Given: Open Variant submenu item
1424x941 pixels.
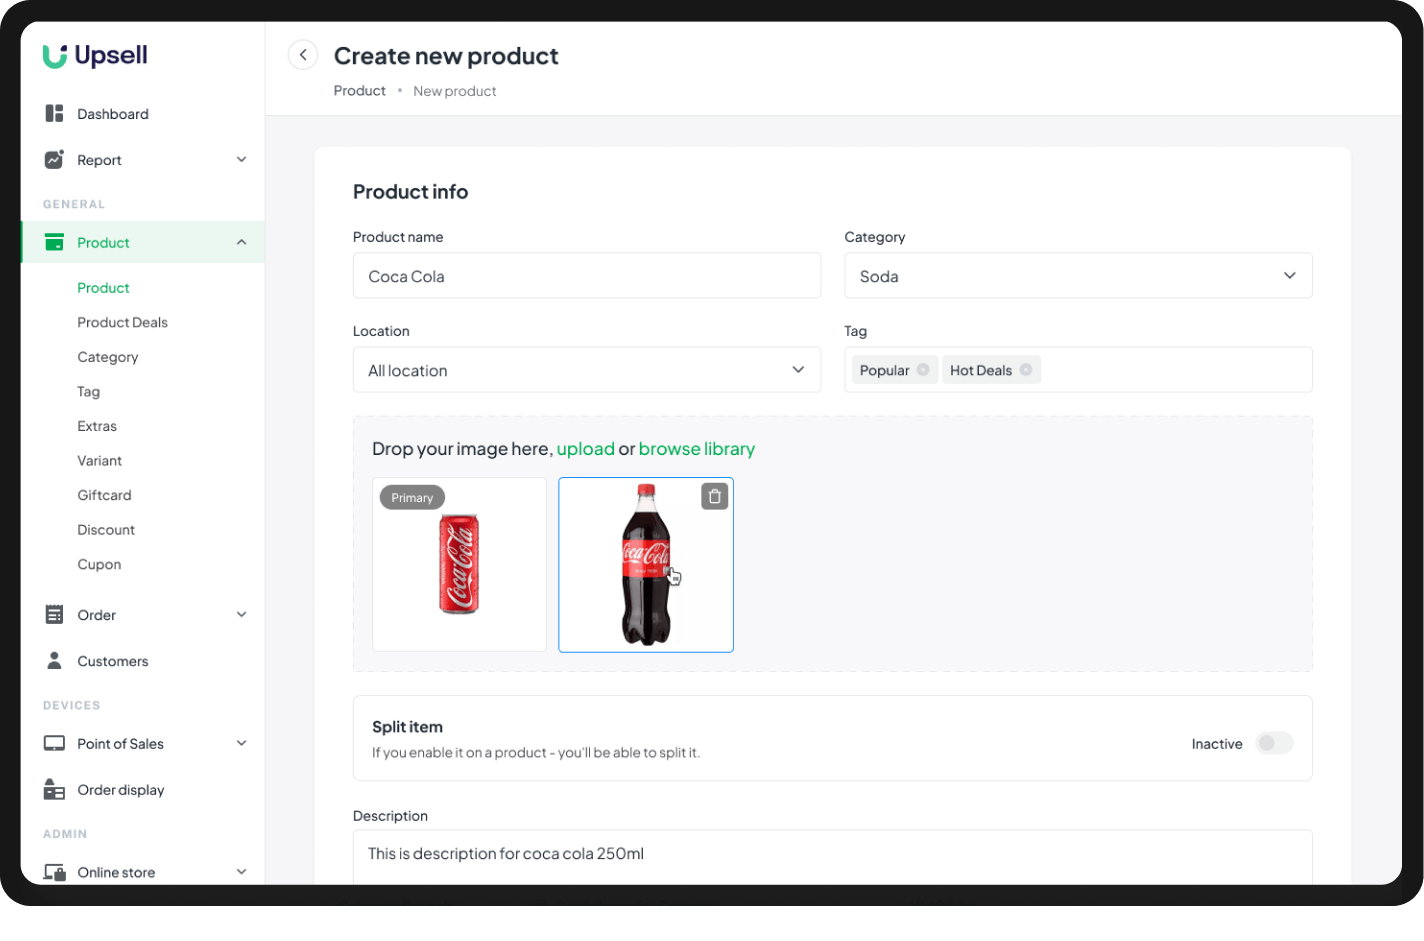Looking at the screenshot, I should point(99,461).
